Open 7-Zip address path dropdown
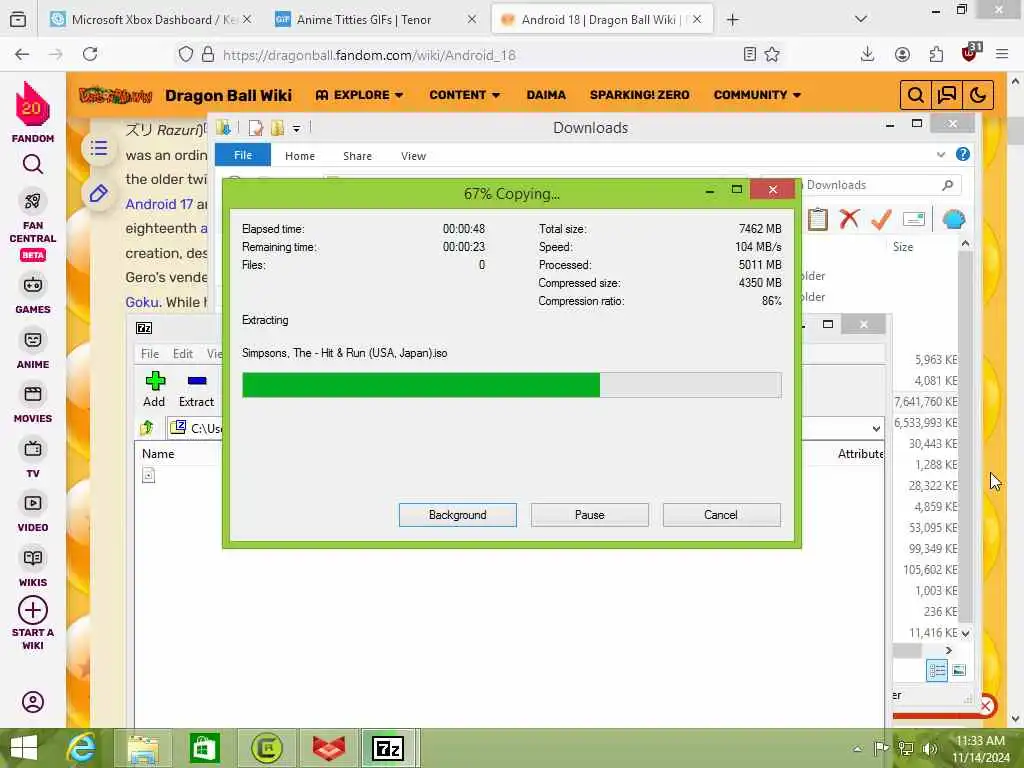The image size is (1024, 768). 876,429
